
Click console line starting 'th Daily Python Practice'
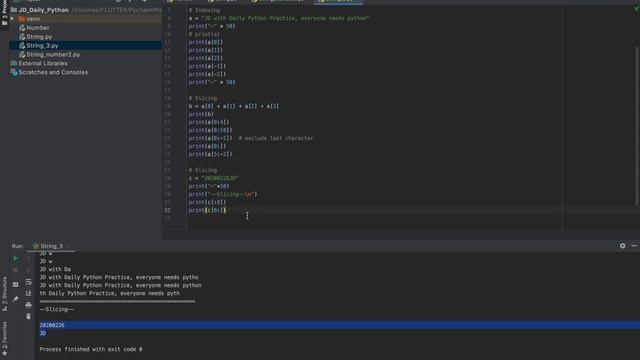[x=109, y=293]
